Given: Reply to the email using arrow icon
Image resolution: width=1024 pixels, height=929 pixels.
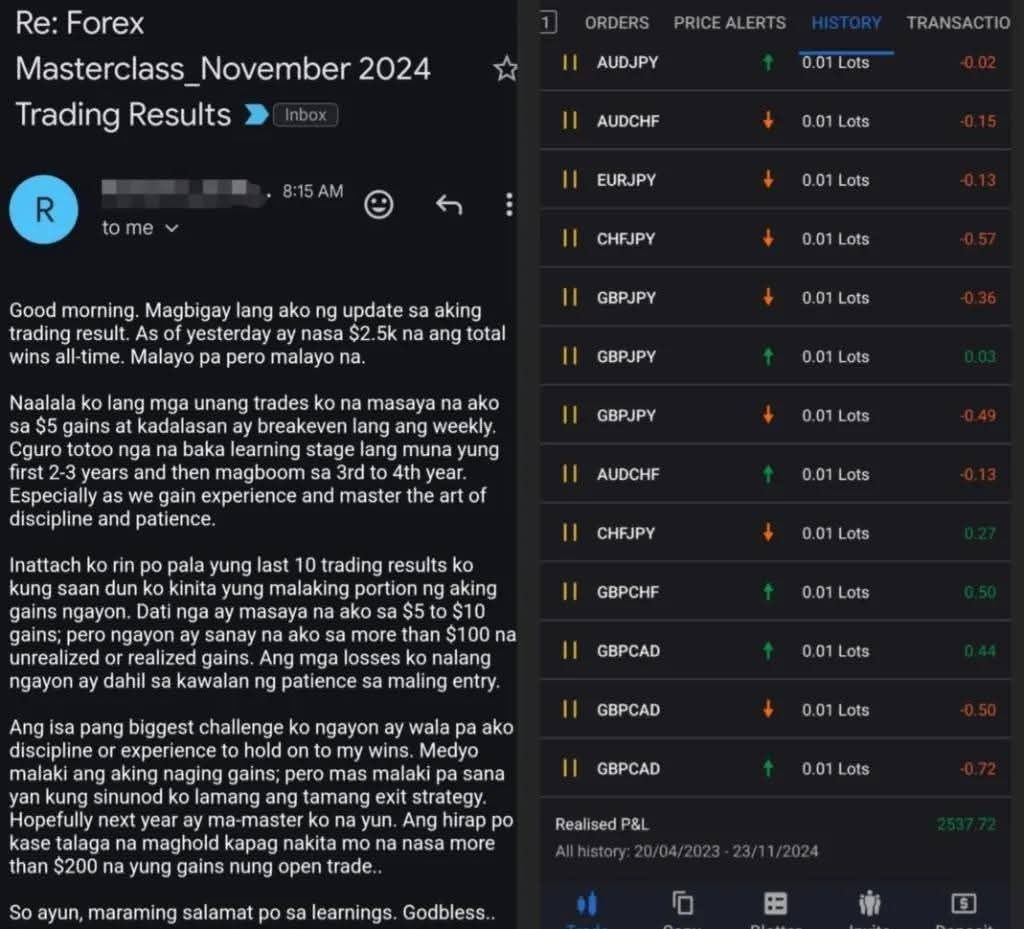Looking at the screenshot, I should 449,205.
